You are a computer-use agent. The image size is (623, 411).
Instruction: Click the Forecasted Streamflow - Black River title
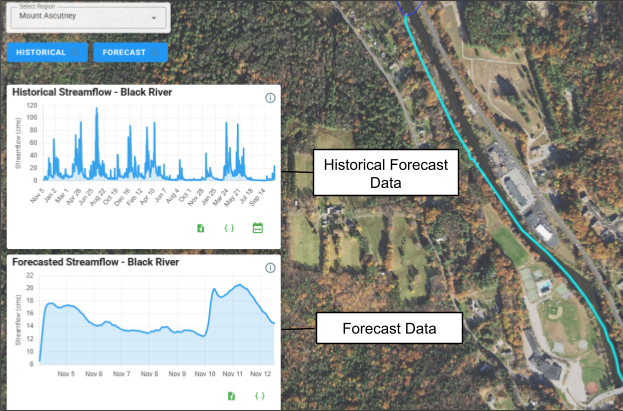[95, 262]
